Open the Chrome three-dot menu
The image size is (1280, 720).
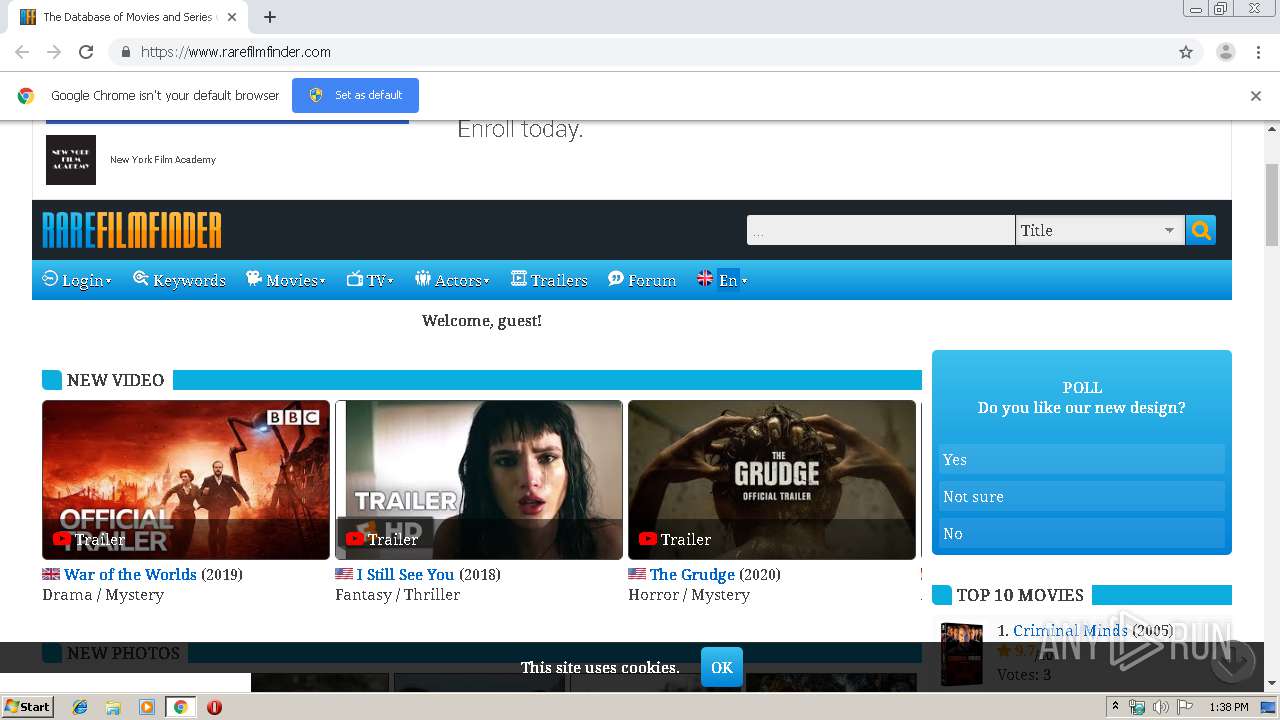1259,52
